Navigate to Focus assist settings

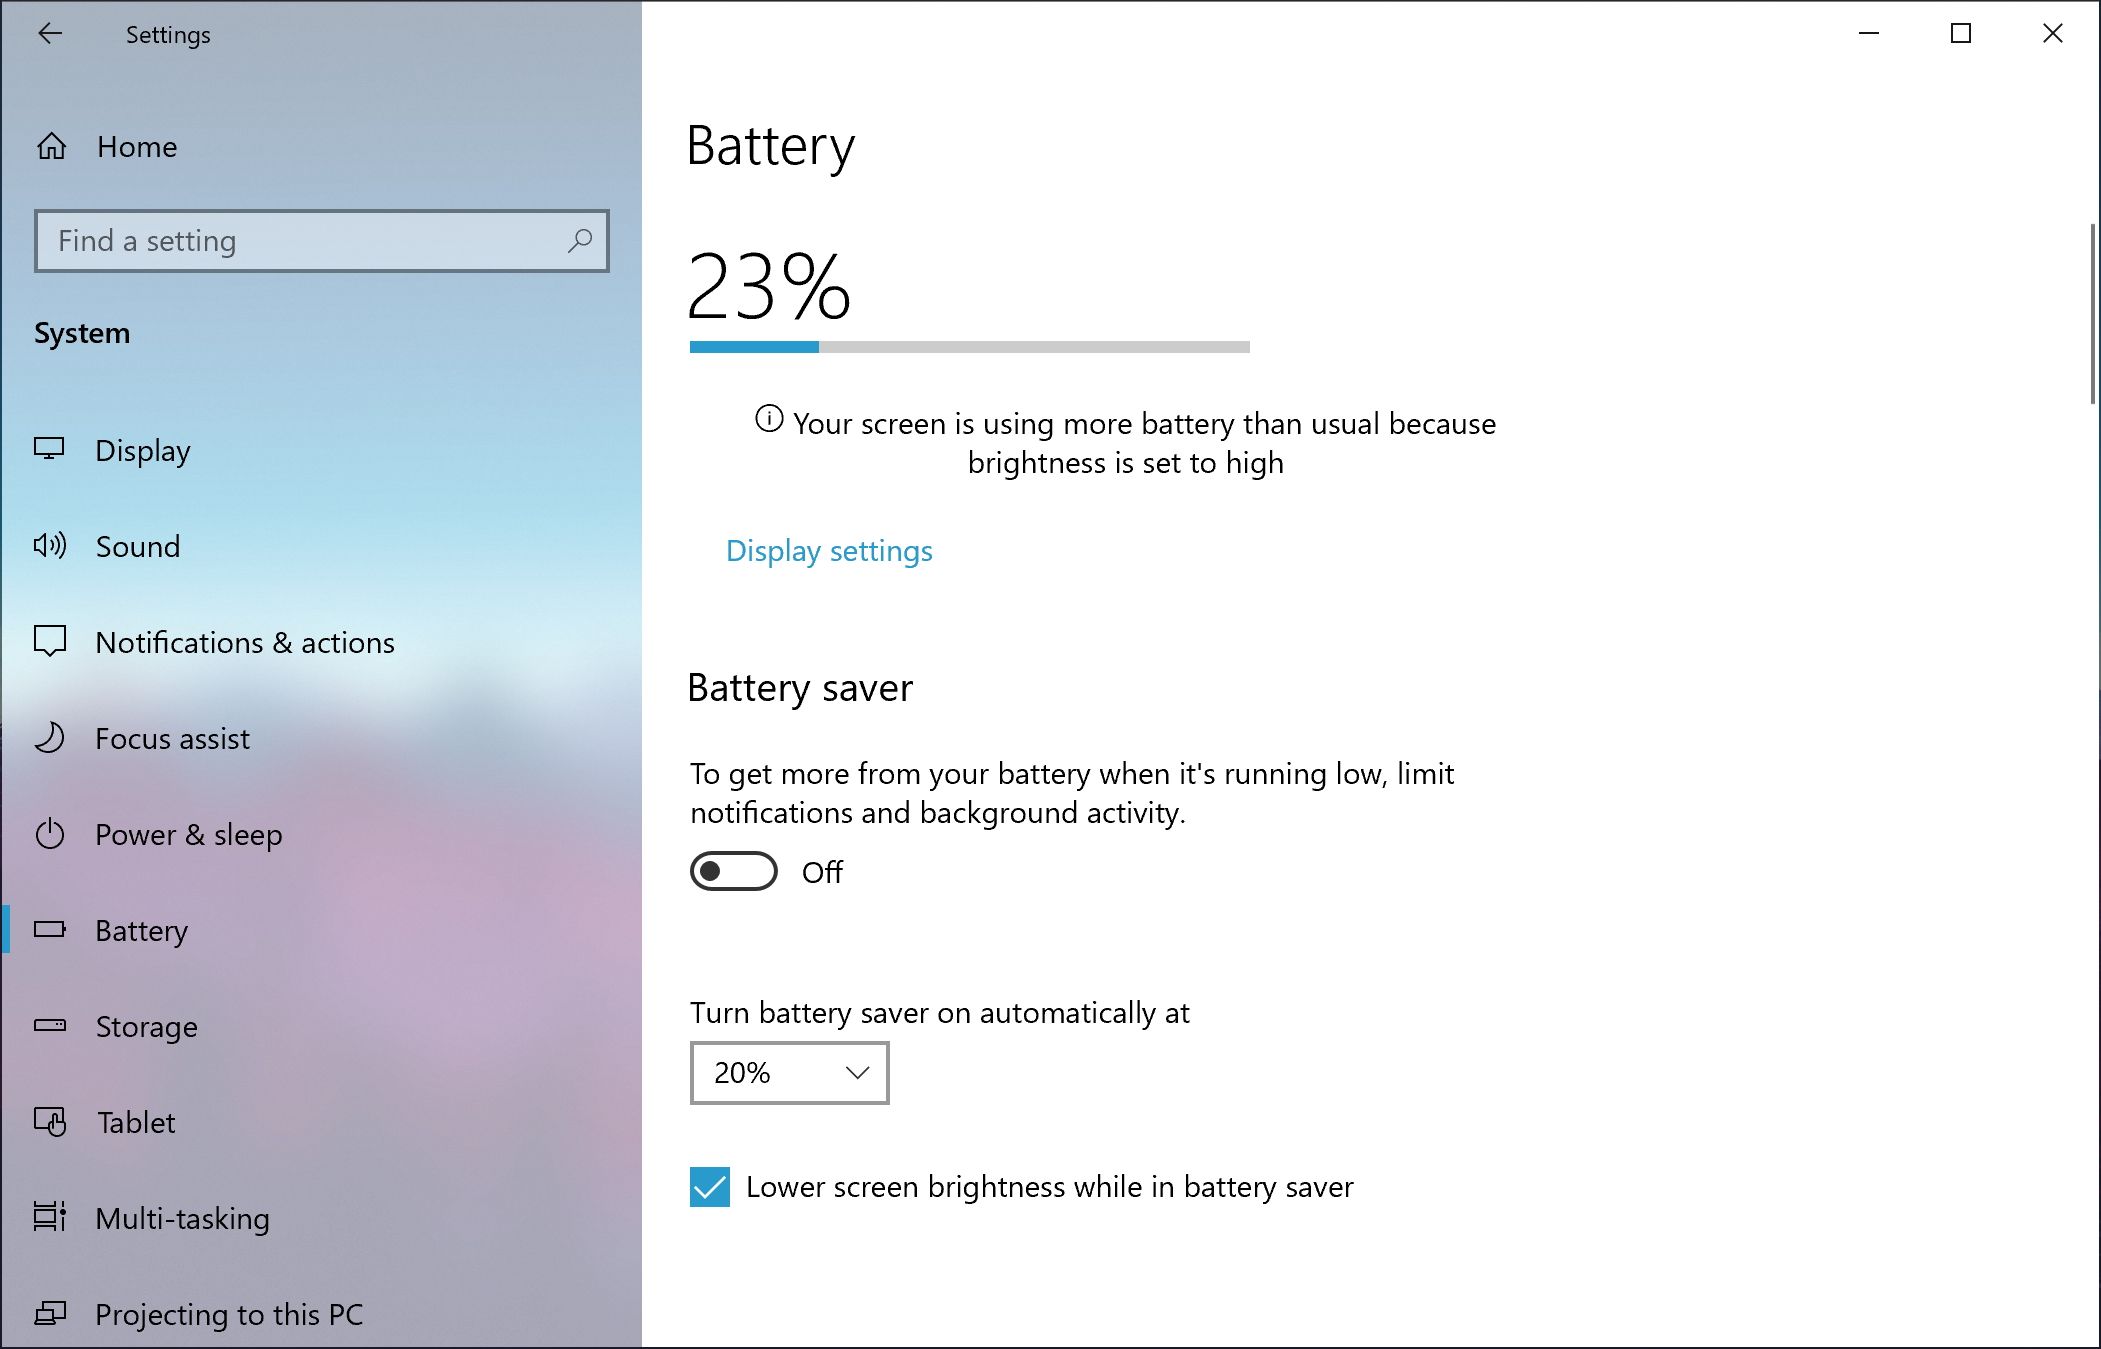(x=173, y=738)
